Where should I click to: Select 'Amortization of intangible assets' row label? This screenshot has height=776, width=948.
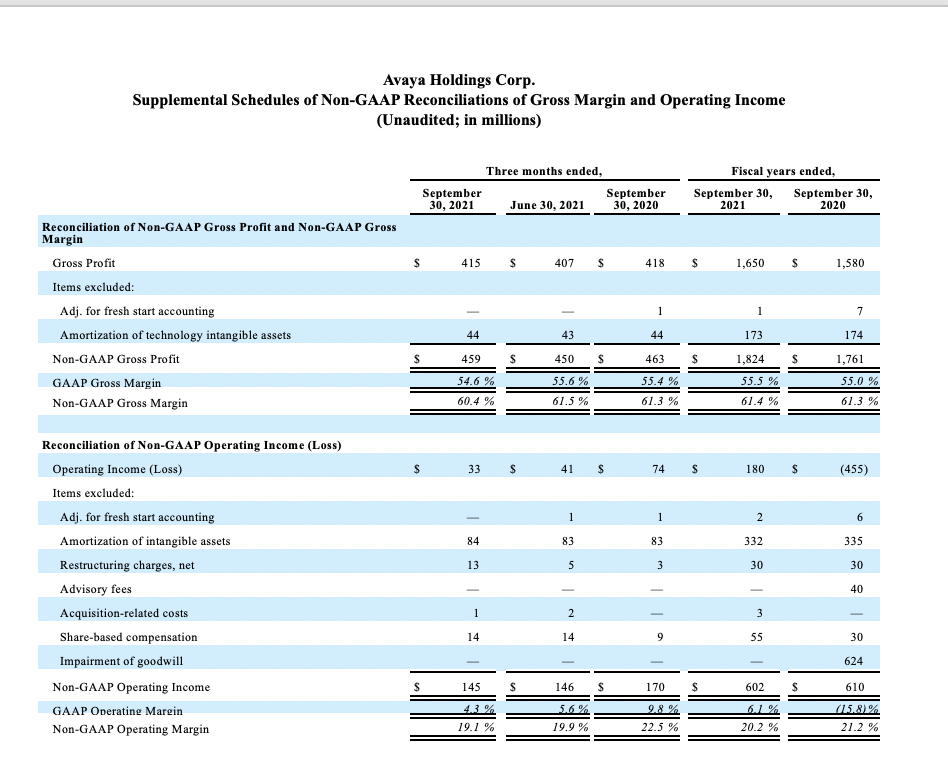(x=145, y=541)
